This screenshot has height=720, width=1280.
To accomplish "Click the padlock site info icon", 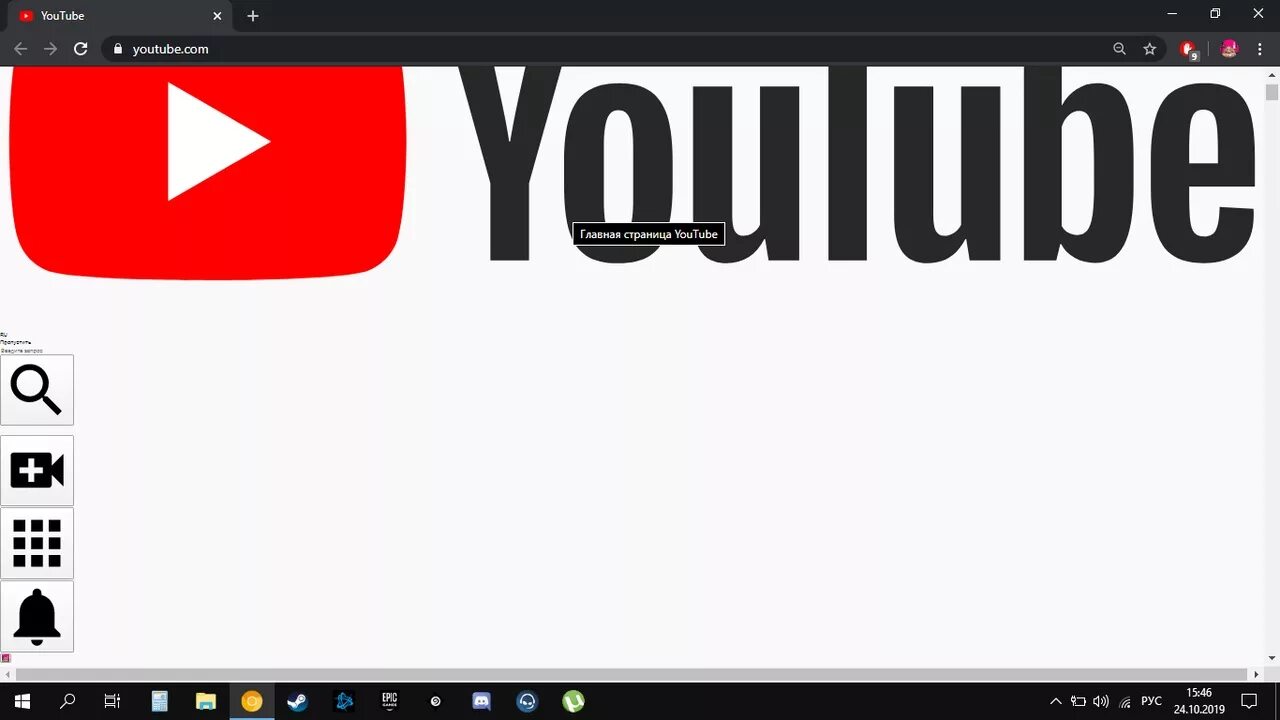I will [x=117, y=49].
